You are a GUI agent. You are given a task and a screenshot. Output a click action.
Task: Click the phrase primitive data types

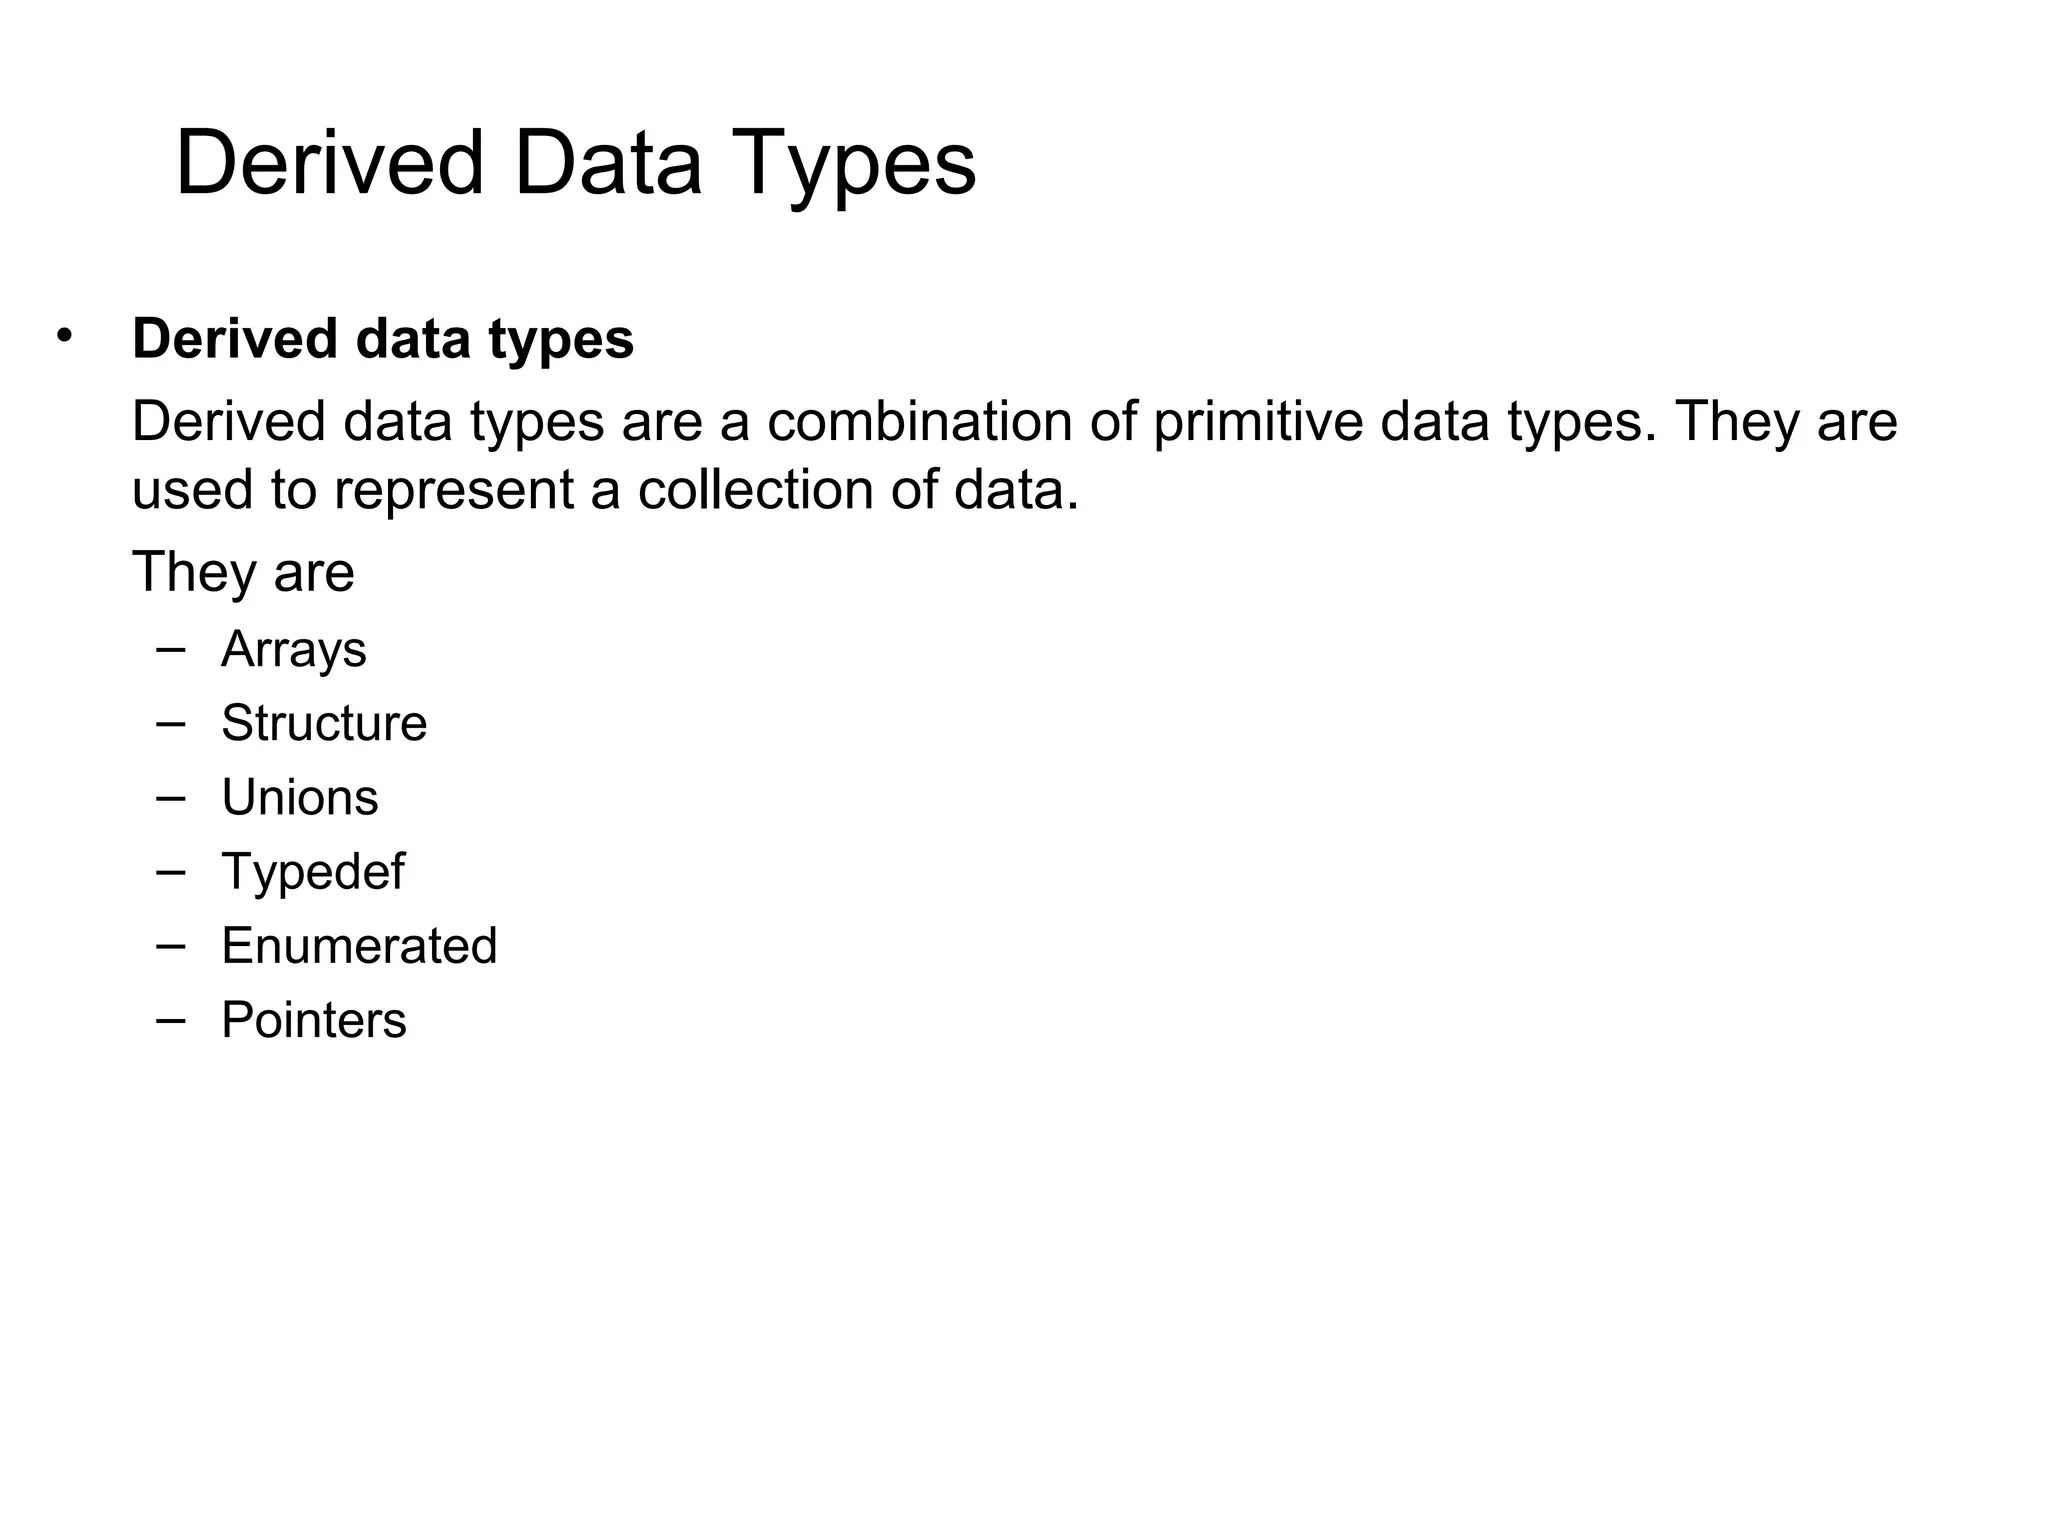click(1398, 422)
